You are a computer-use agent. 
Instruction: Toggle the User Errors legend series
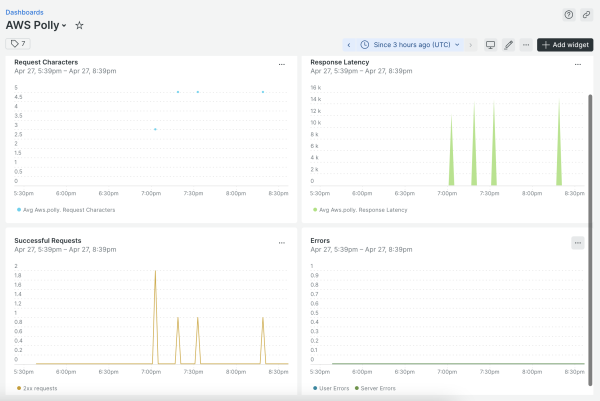coord(331,388)
